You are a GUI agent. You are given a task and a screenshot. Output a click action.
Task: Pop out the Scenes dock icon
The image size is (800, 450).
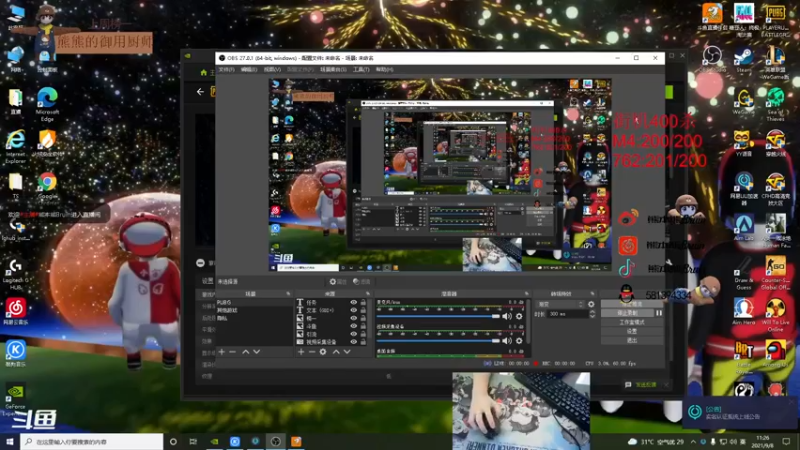click(288, 294)
